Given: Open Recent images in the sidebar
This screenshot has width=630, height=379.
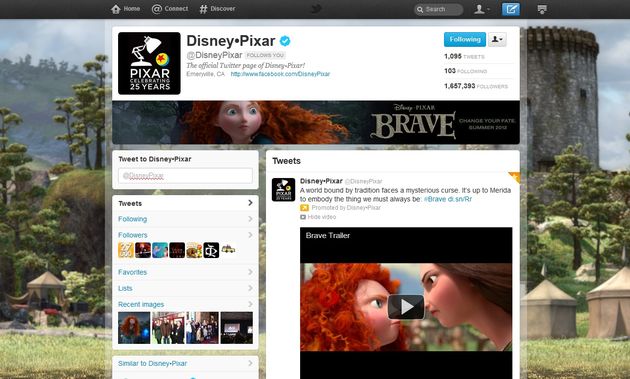Looking at the screenshot, I should (141, 304).
